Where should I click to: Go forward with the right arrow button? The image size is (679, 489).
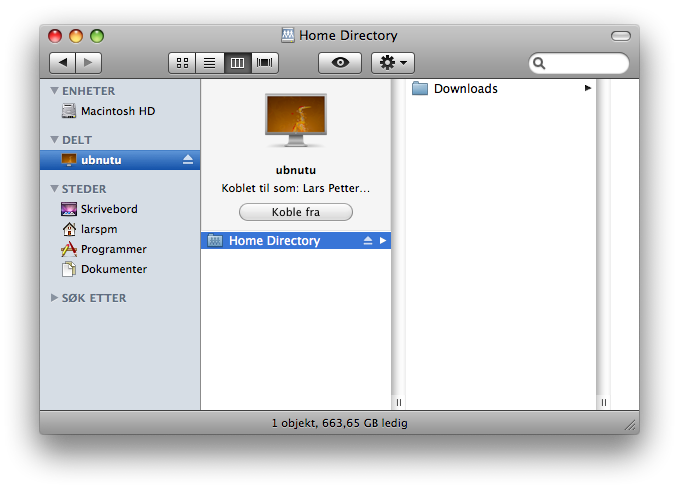(x=88, y=63)
